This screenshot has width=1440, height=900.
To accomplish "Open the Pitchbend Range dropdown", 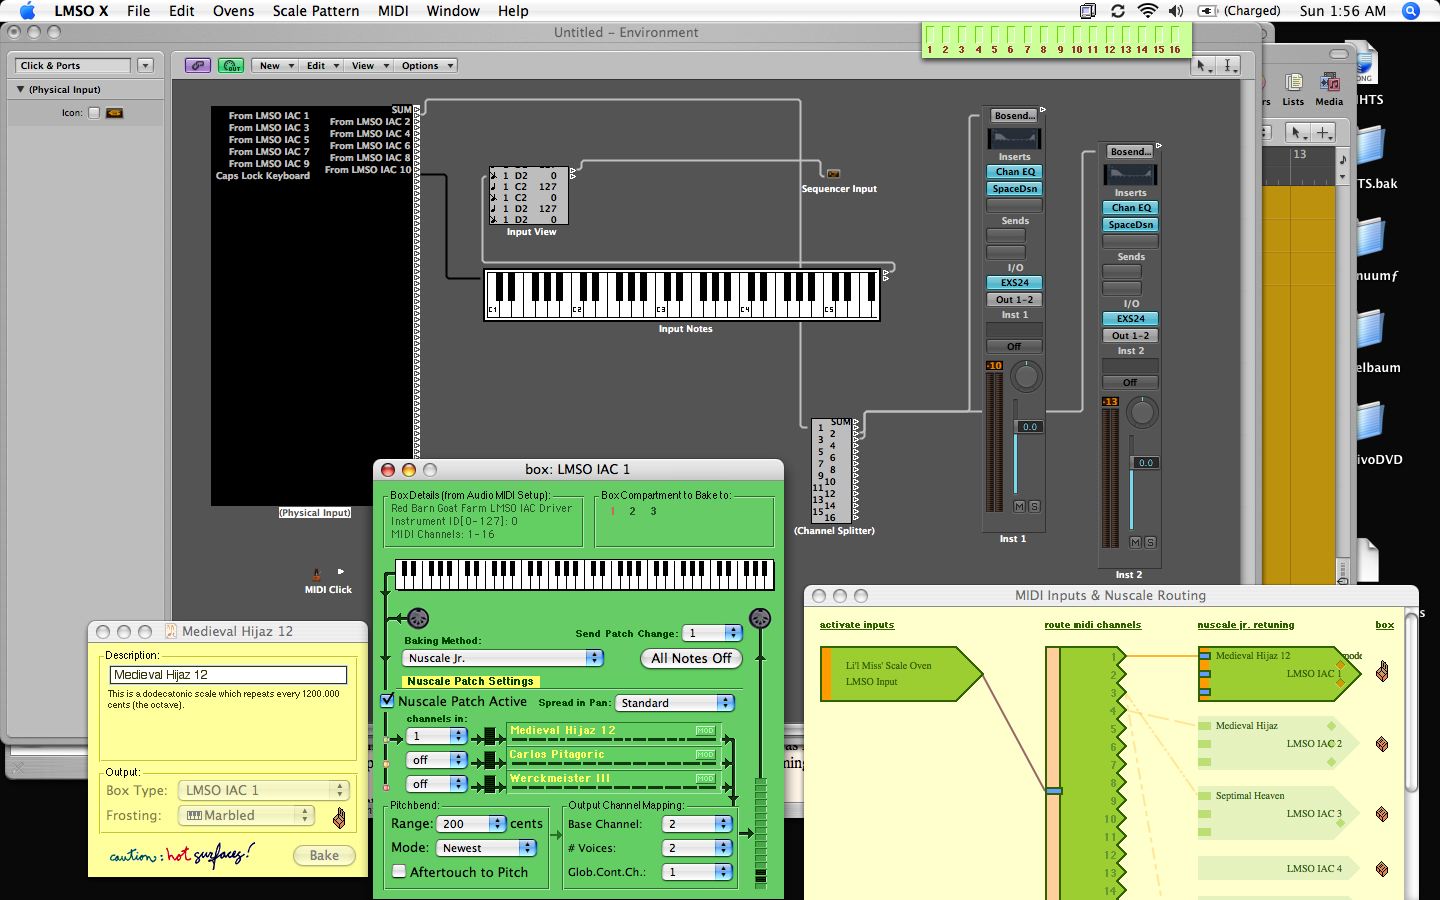I will coord(471,824).
